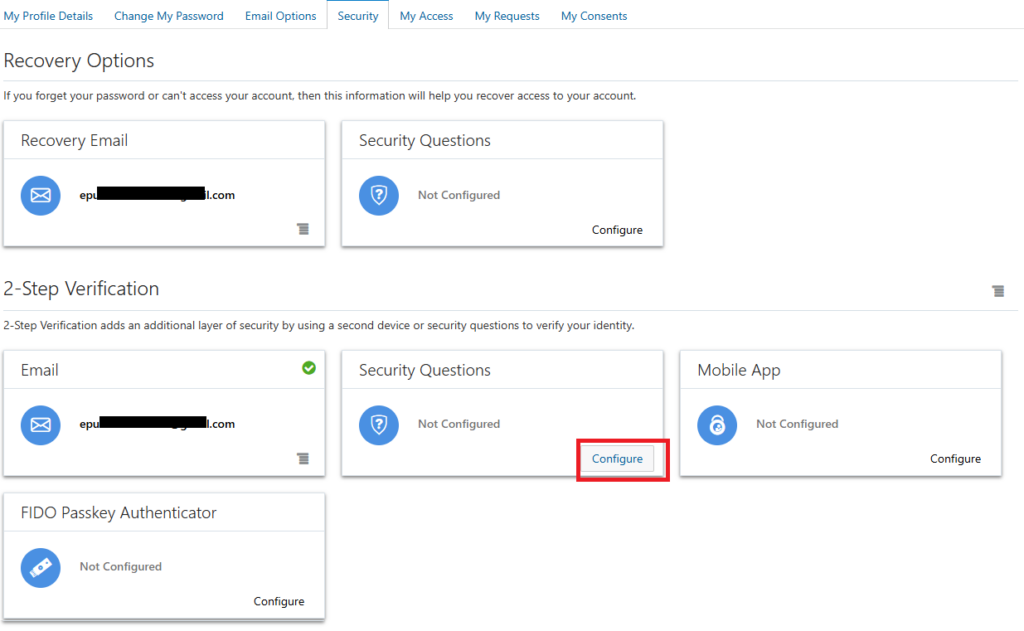
Task: Configure the Mobile App verification
Action: click(955, 459)
